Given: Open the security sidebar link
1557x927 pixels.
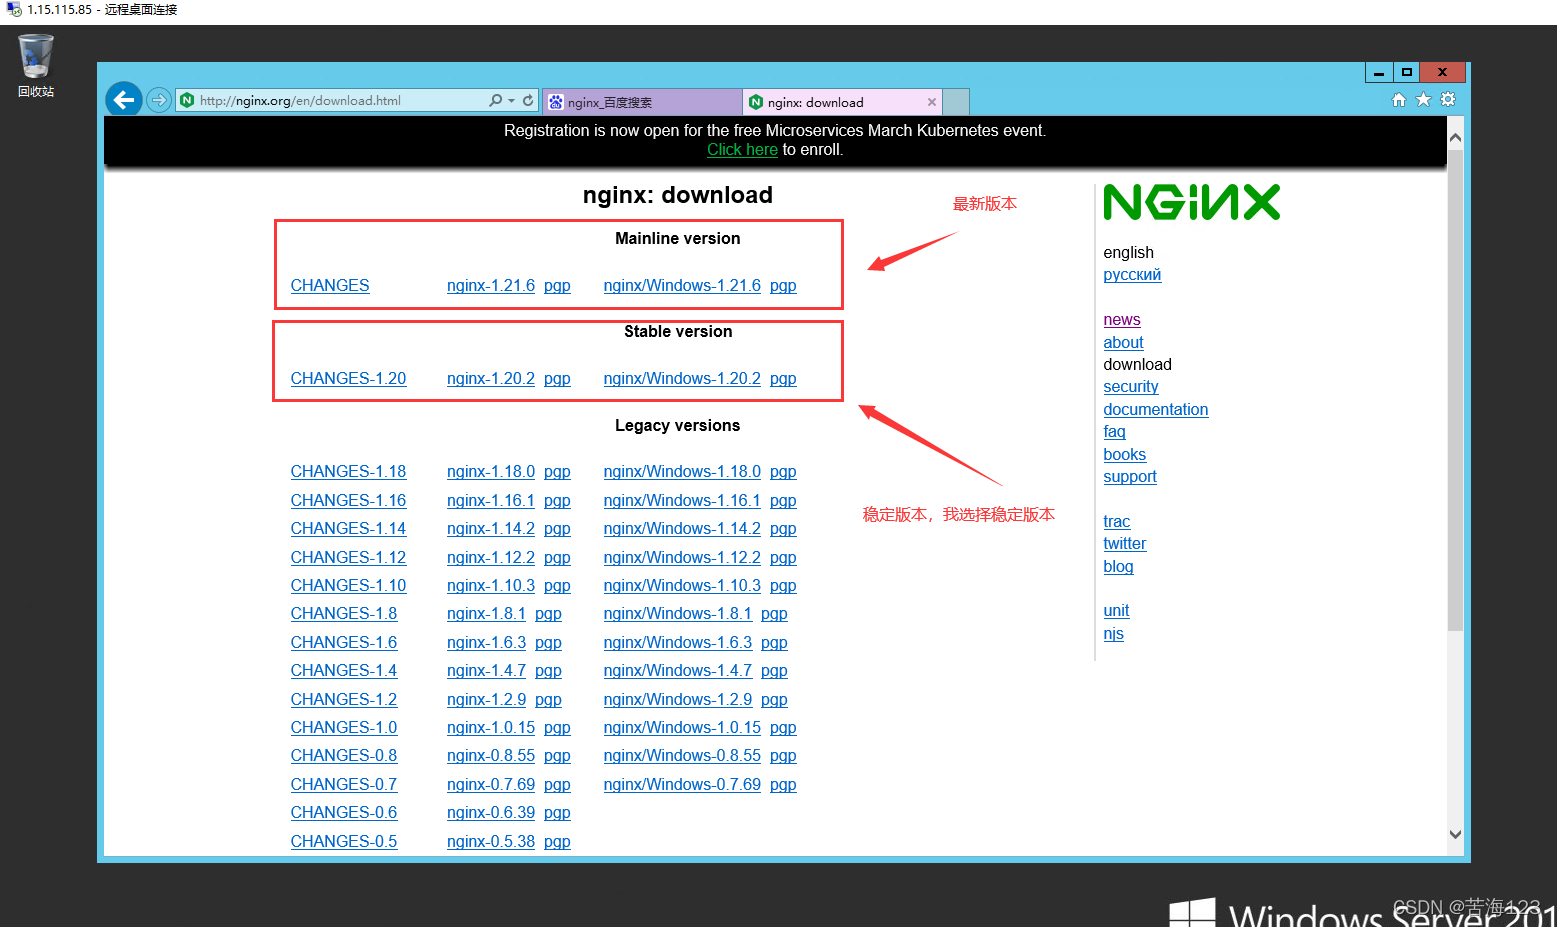Looking at the screenshot, I should click(1131, 386).
